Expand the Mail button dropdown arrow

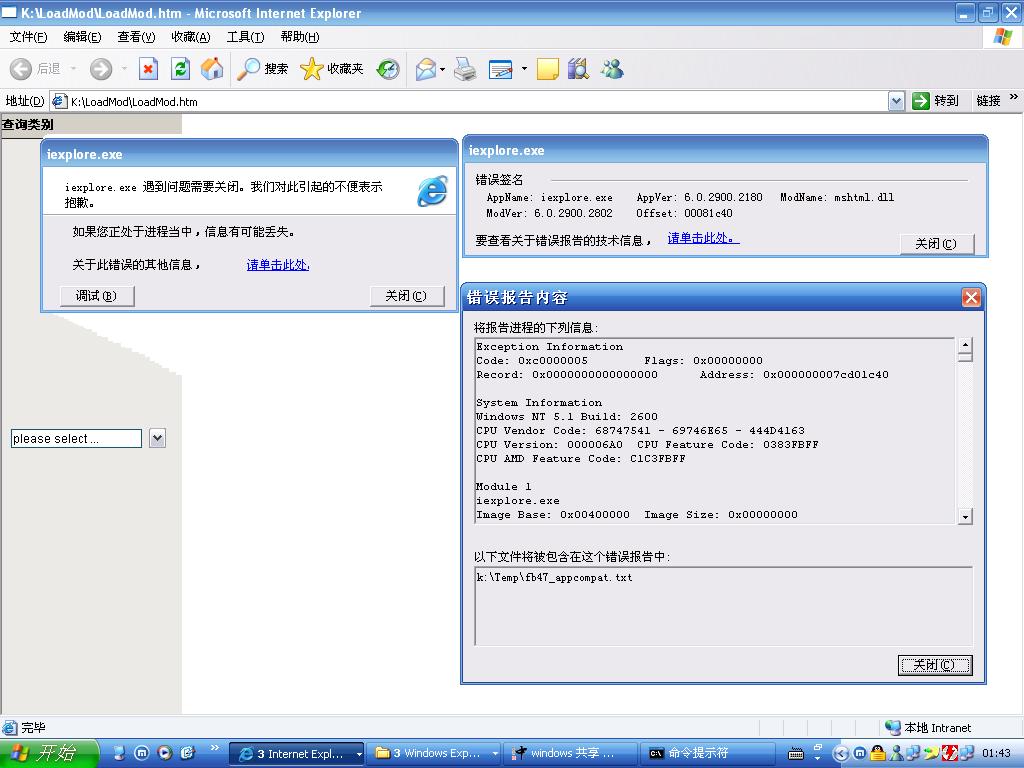point(442,69)
